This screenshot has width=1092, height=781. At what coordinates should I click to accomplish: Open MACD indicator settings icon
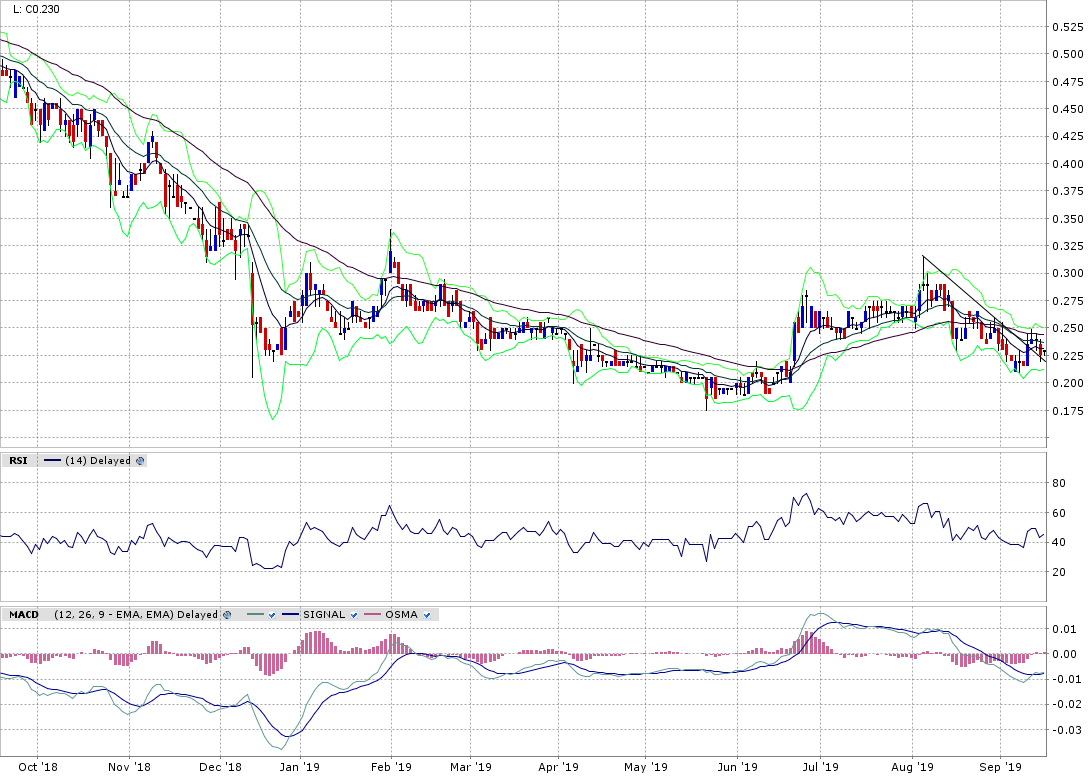[227, 615]
